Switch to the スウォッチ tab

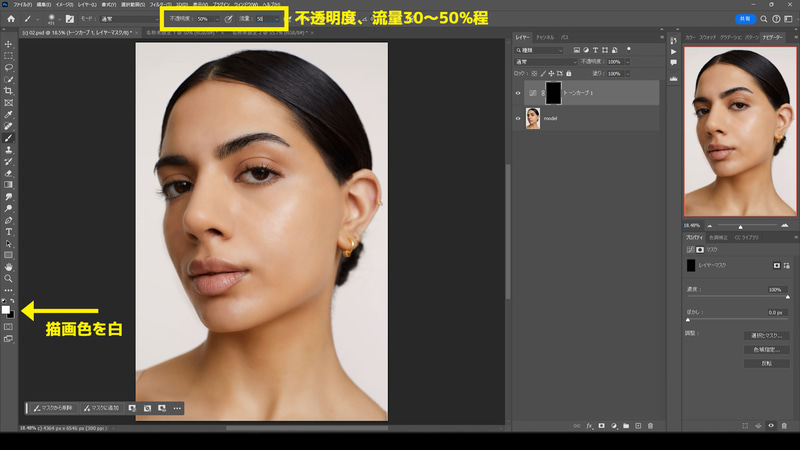tap(708, 37)
